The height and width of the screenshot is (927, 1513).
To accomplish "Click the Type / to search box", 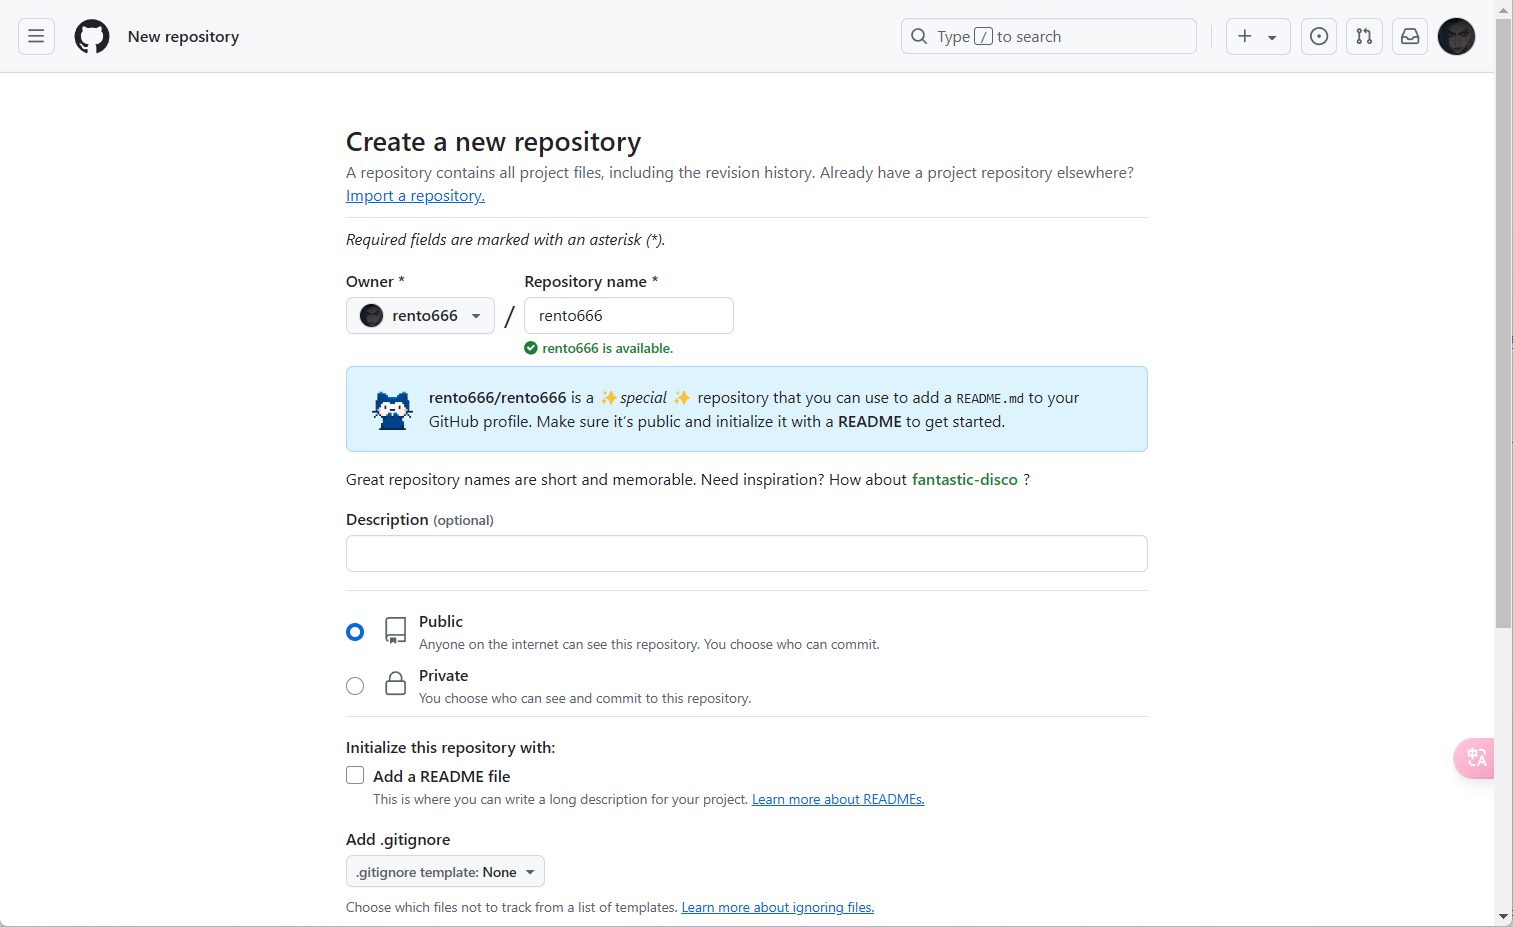I will tap(1049, 37).
